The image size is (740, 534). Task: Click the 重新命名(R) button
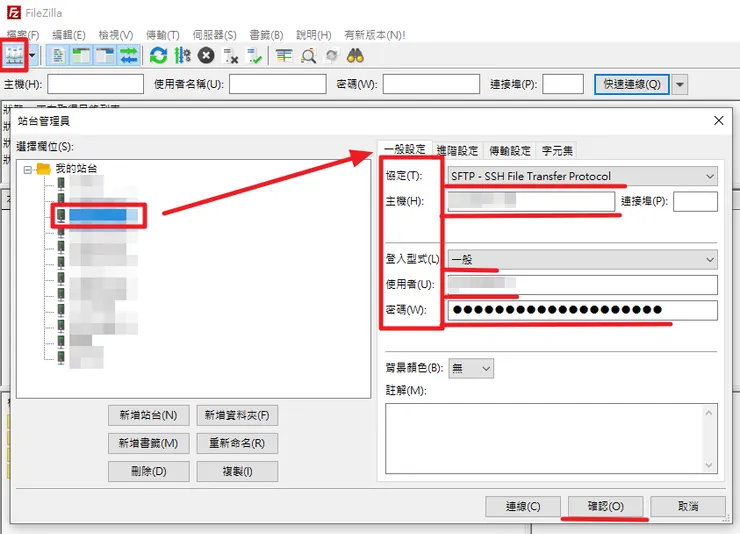click(237, 443)
